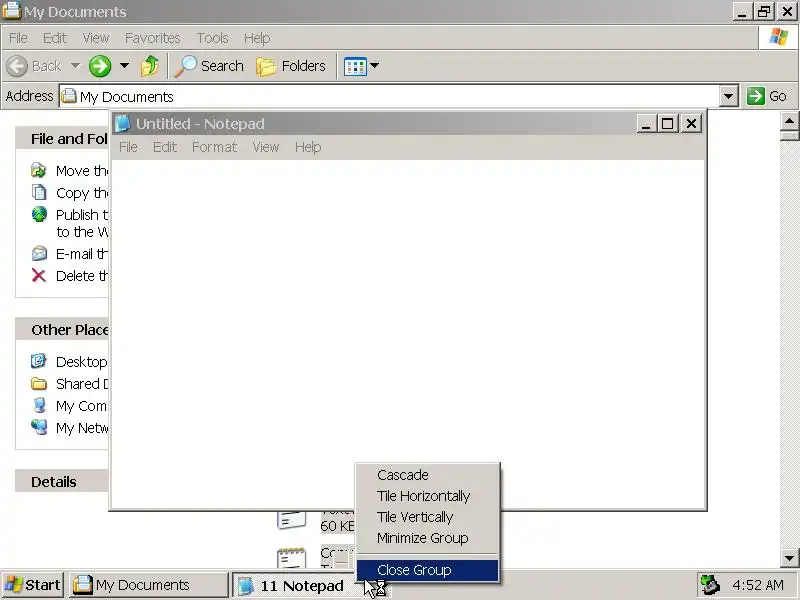Select Close Group
800x600 pixels.
coord(428,570)
